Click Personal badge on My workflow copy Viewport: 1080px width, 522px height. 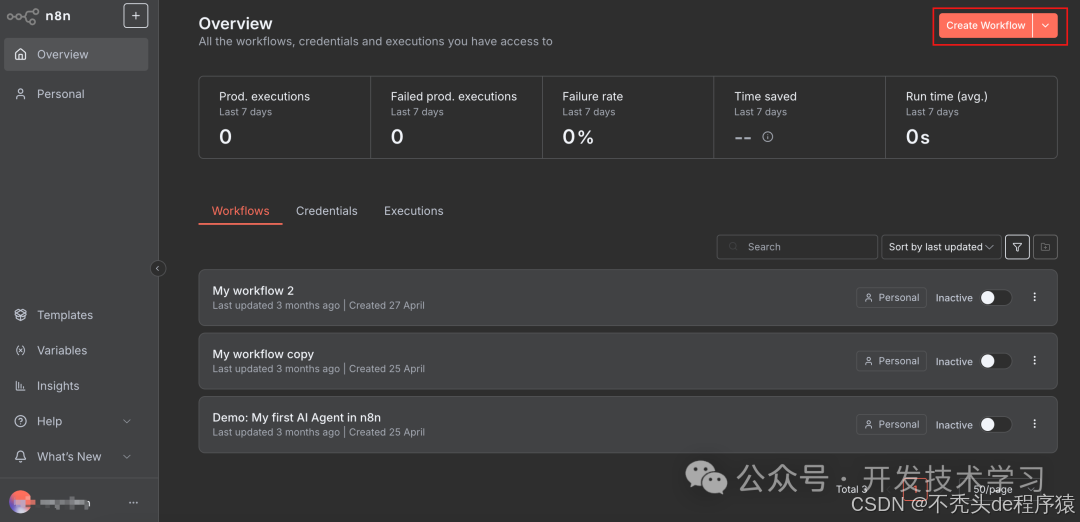(891, 361)
